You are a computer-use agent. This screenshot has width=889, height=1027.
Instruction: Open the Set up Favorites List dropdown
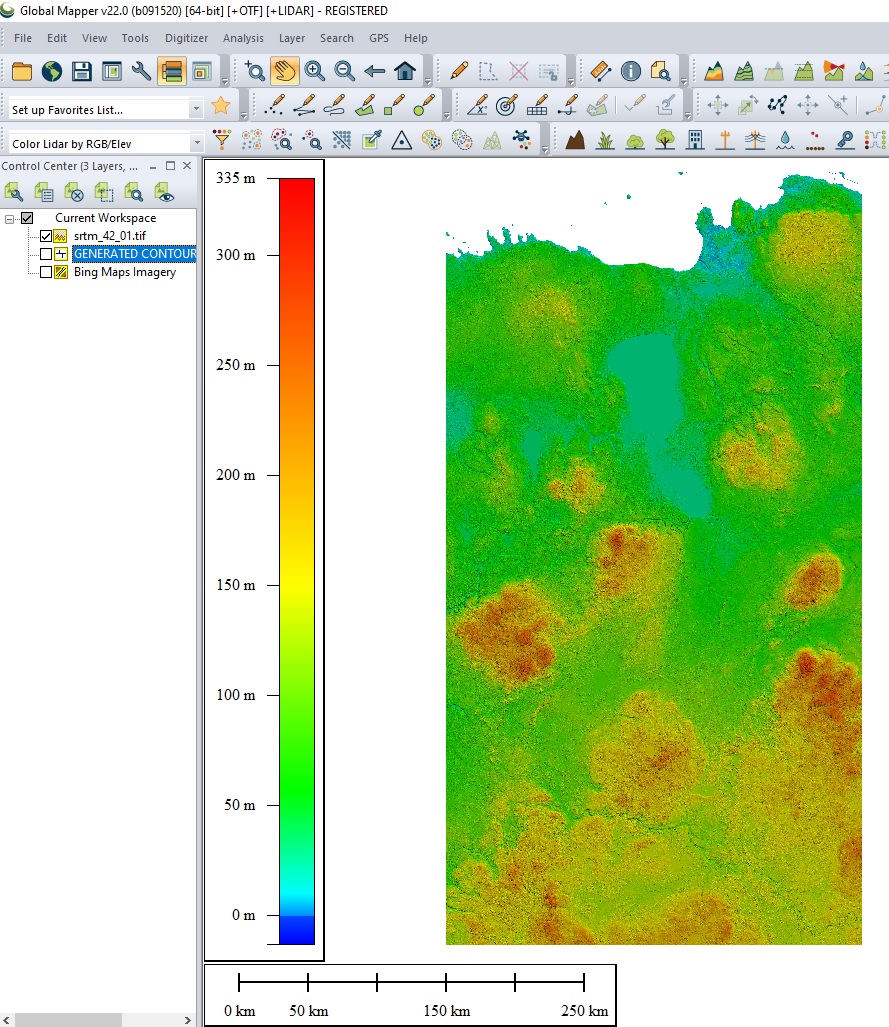(x=196, y=109)
